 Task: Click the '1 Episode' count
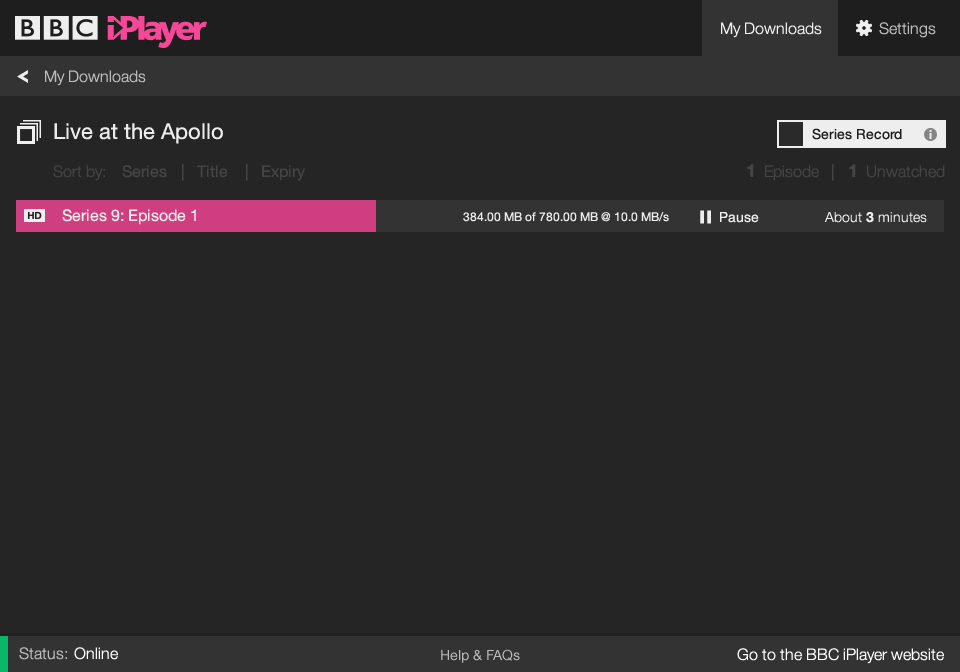click(x=782, y=172)
